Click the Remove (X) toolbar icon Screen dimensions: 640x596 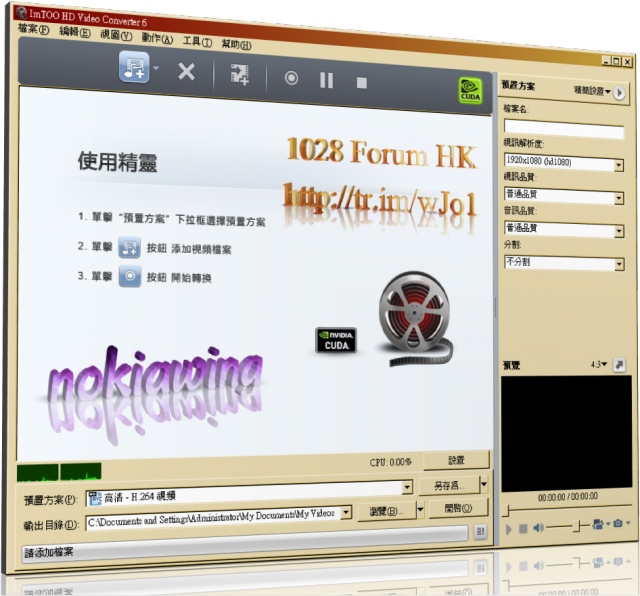click(x=186, y=71)
